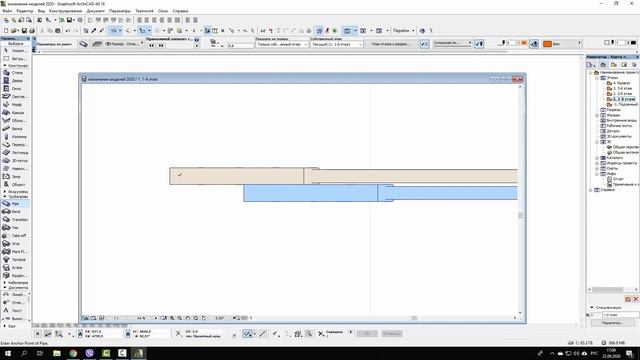Image resolution: width=640 pixels, height=360 pixels.
Task: Collapse the Конструирование toolbox group
Action: (x=5, y=66)
